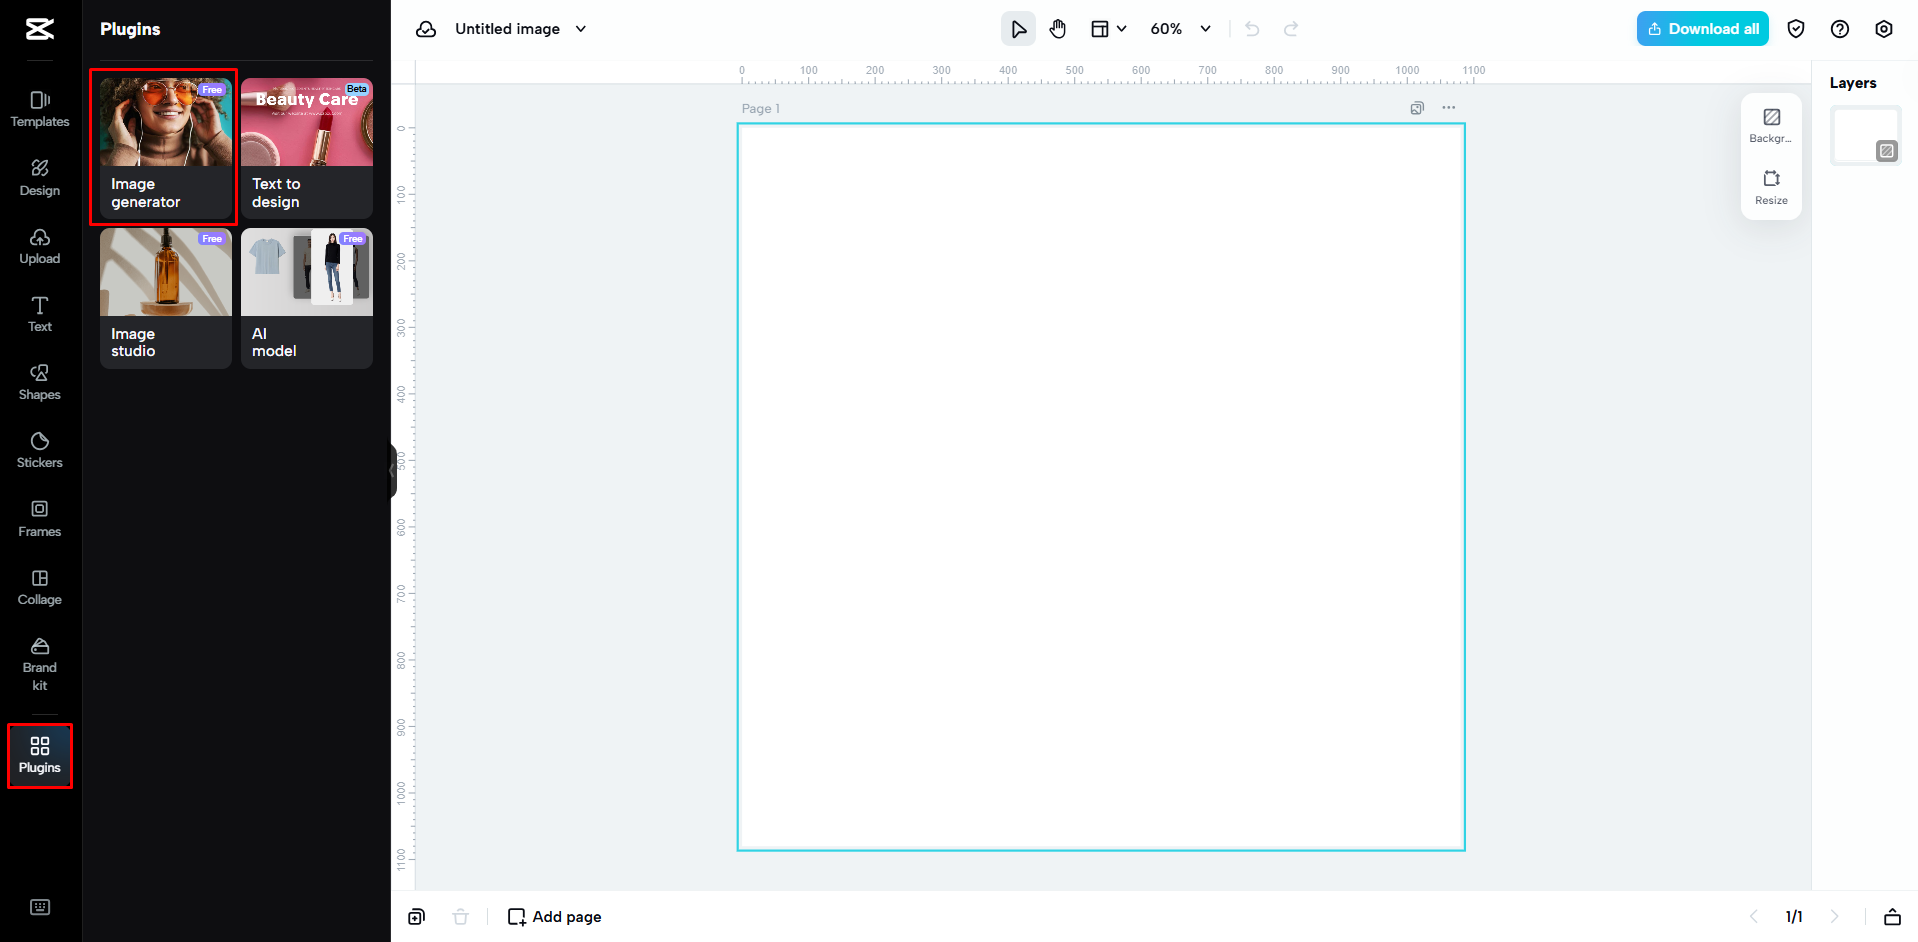Click the Download all button
The image size is (1918, 942).
click(1701, 28)
